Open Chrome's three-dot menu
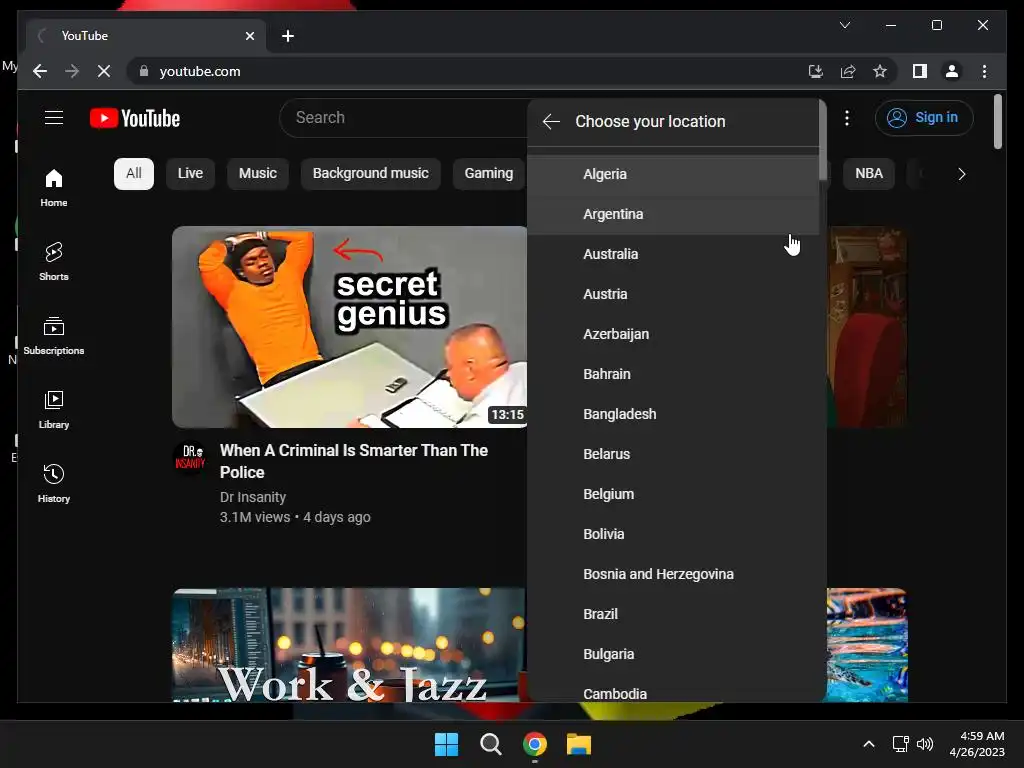This screenshot has width=1024, height=768. coord(984,71)
